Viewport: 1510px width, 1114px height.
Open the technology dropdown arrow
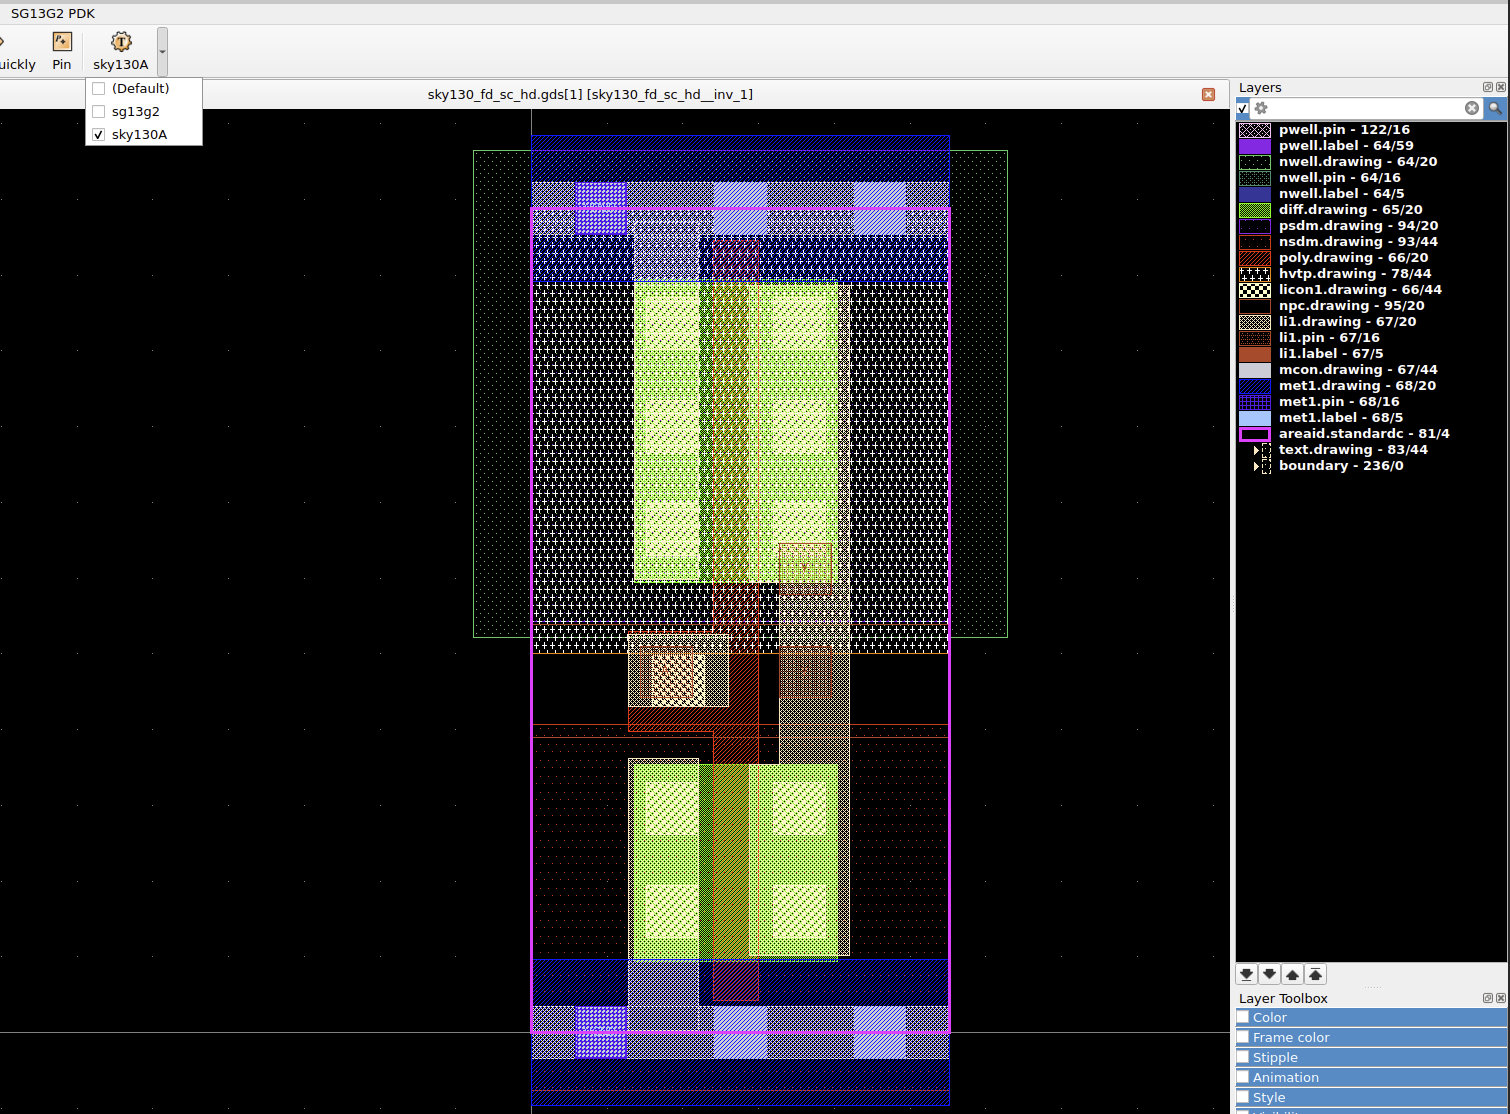pyautogui.click(x=163, y=51)
